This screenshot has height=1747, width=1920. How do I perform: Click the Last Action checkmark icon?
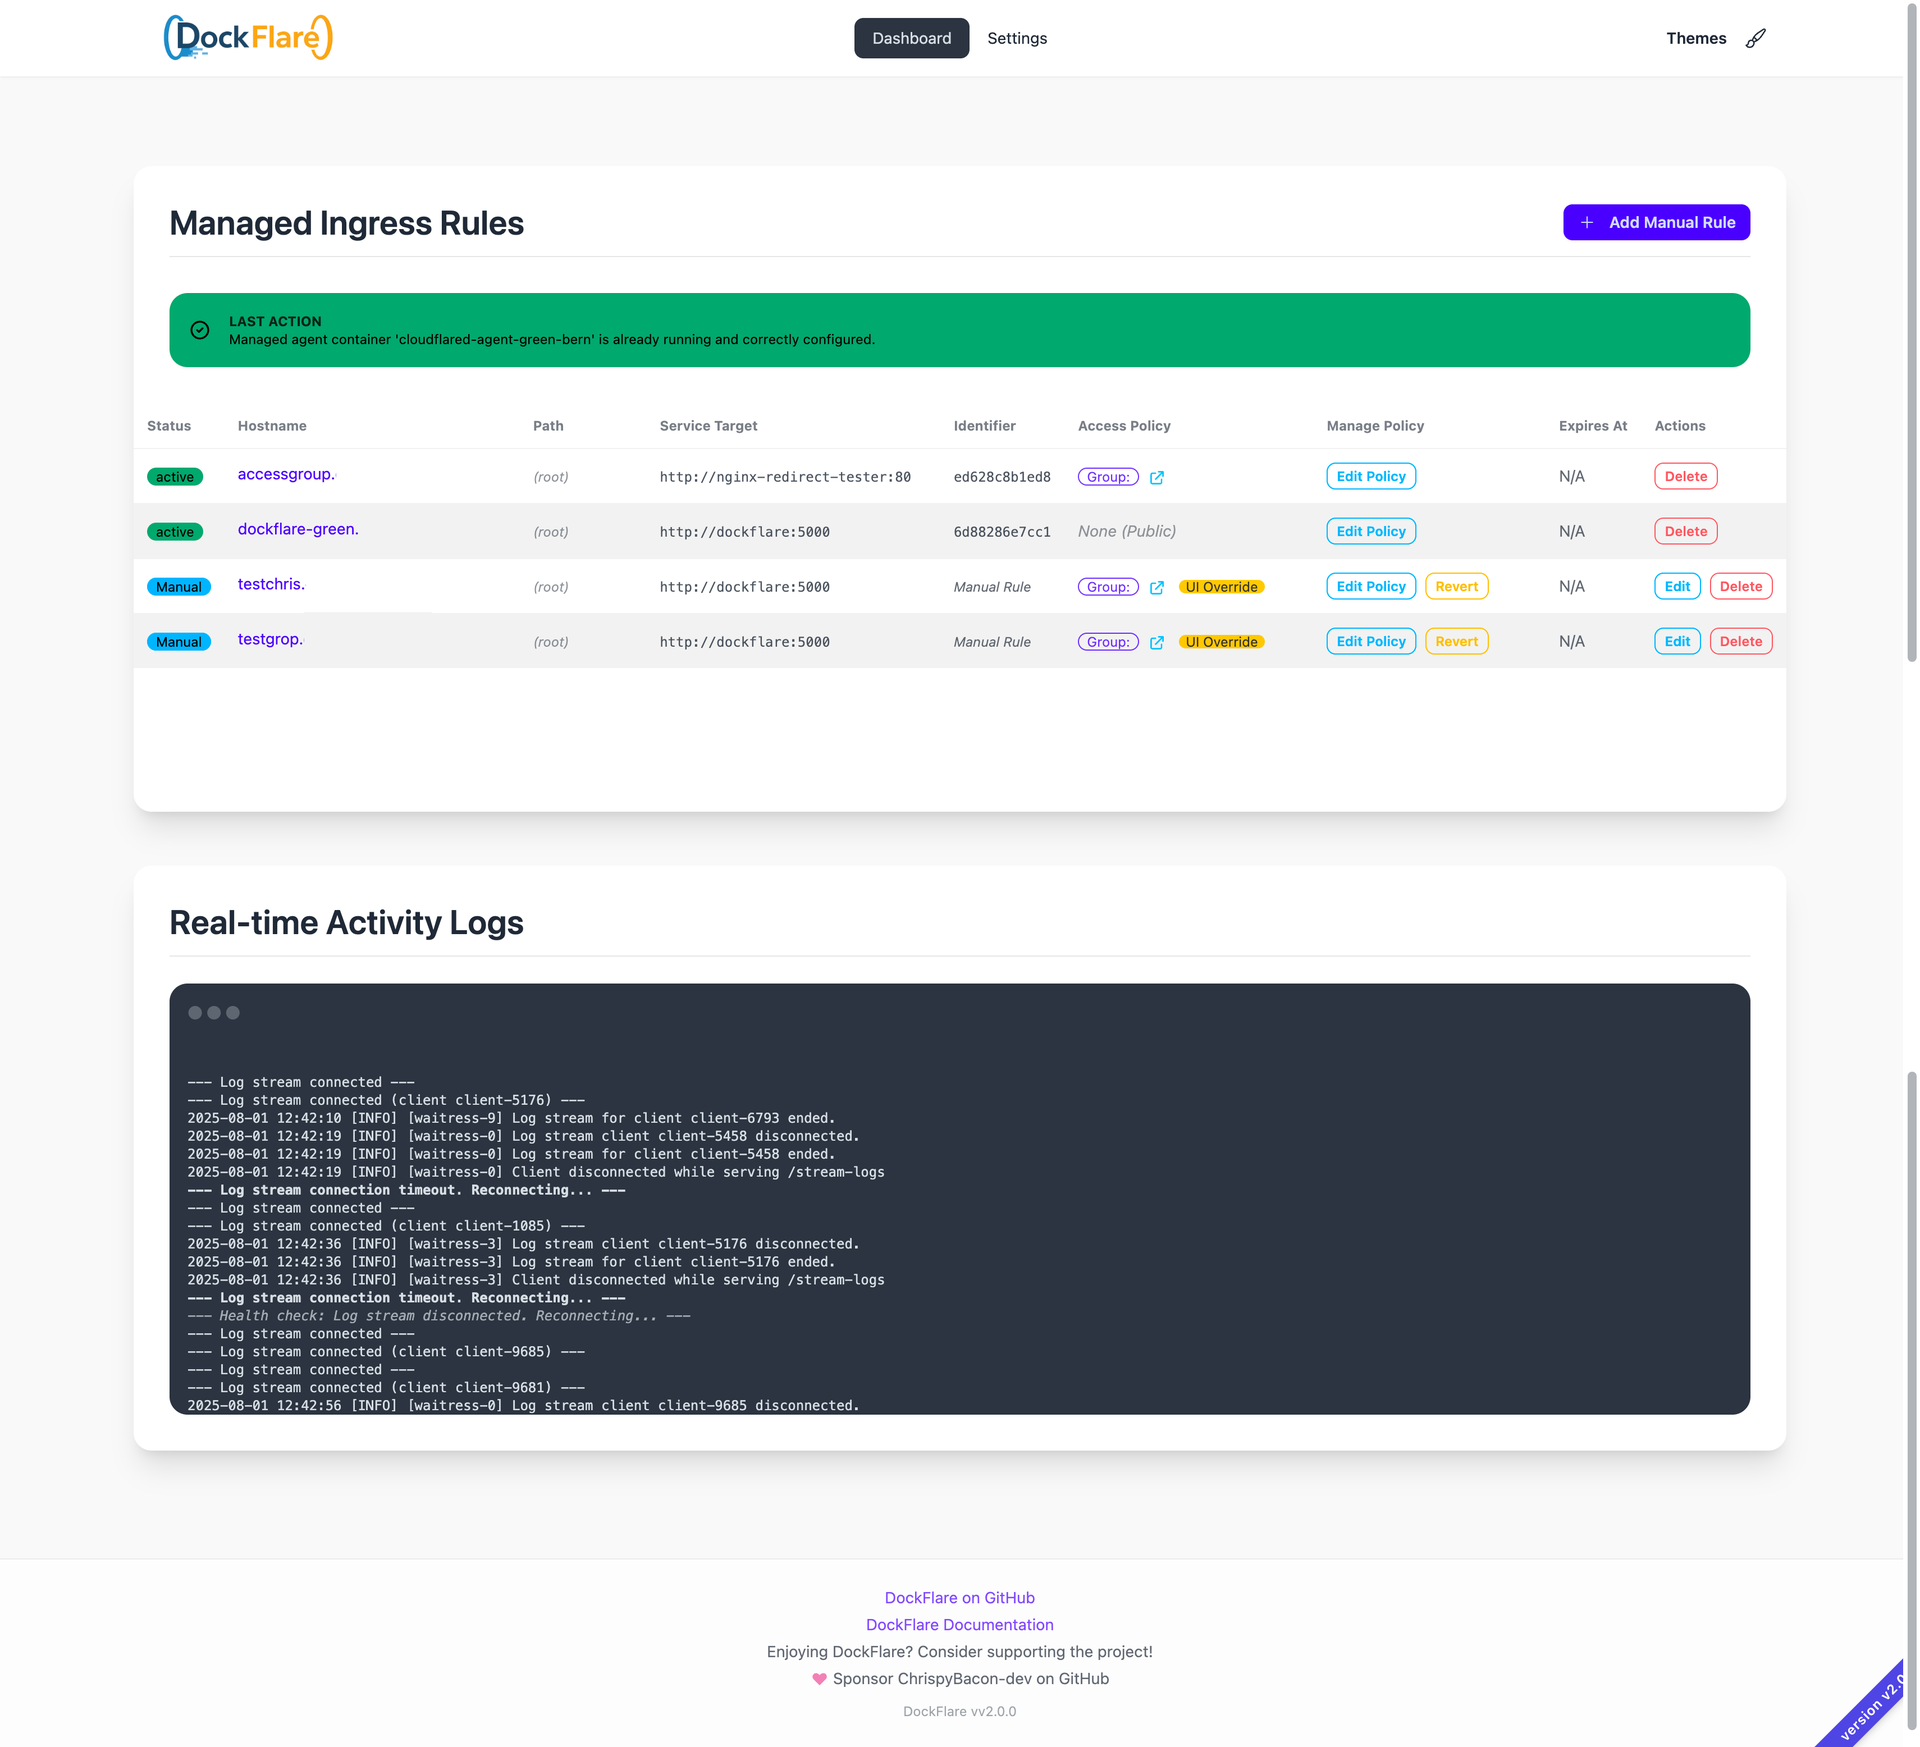coord(200,330)
